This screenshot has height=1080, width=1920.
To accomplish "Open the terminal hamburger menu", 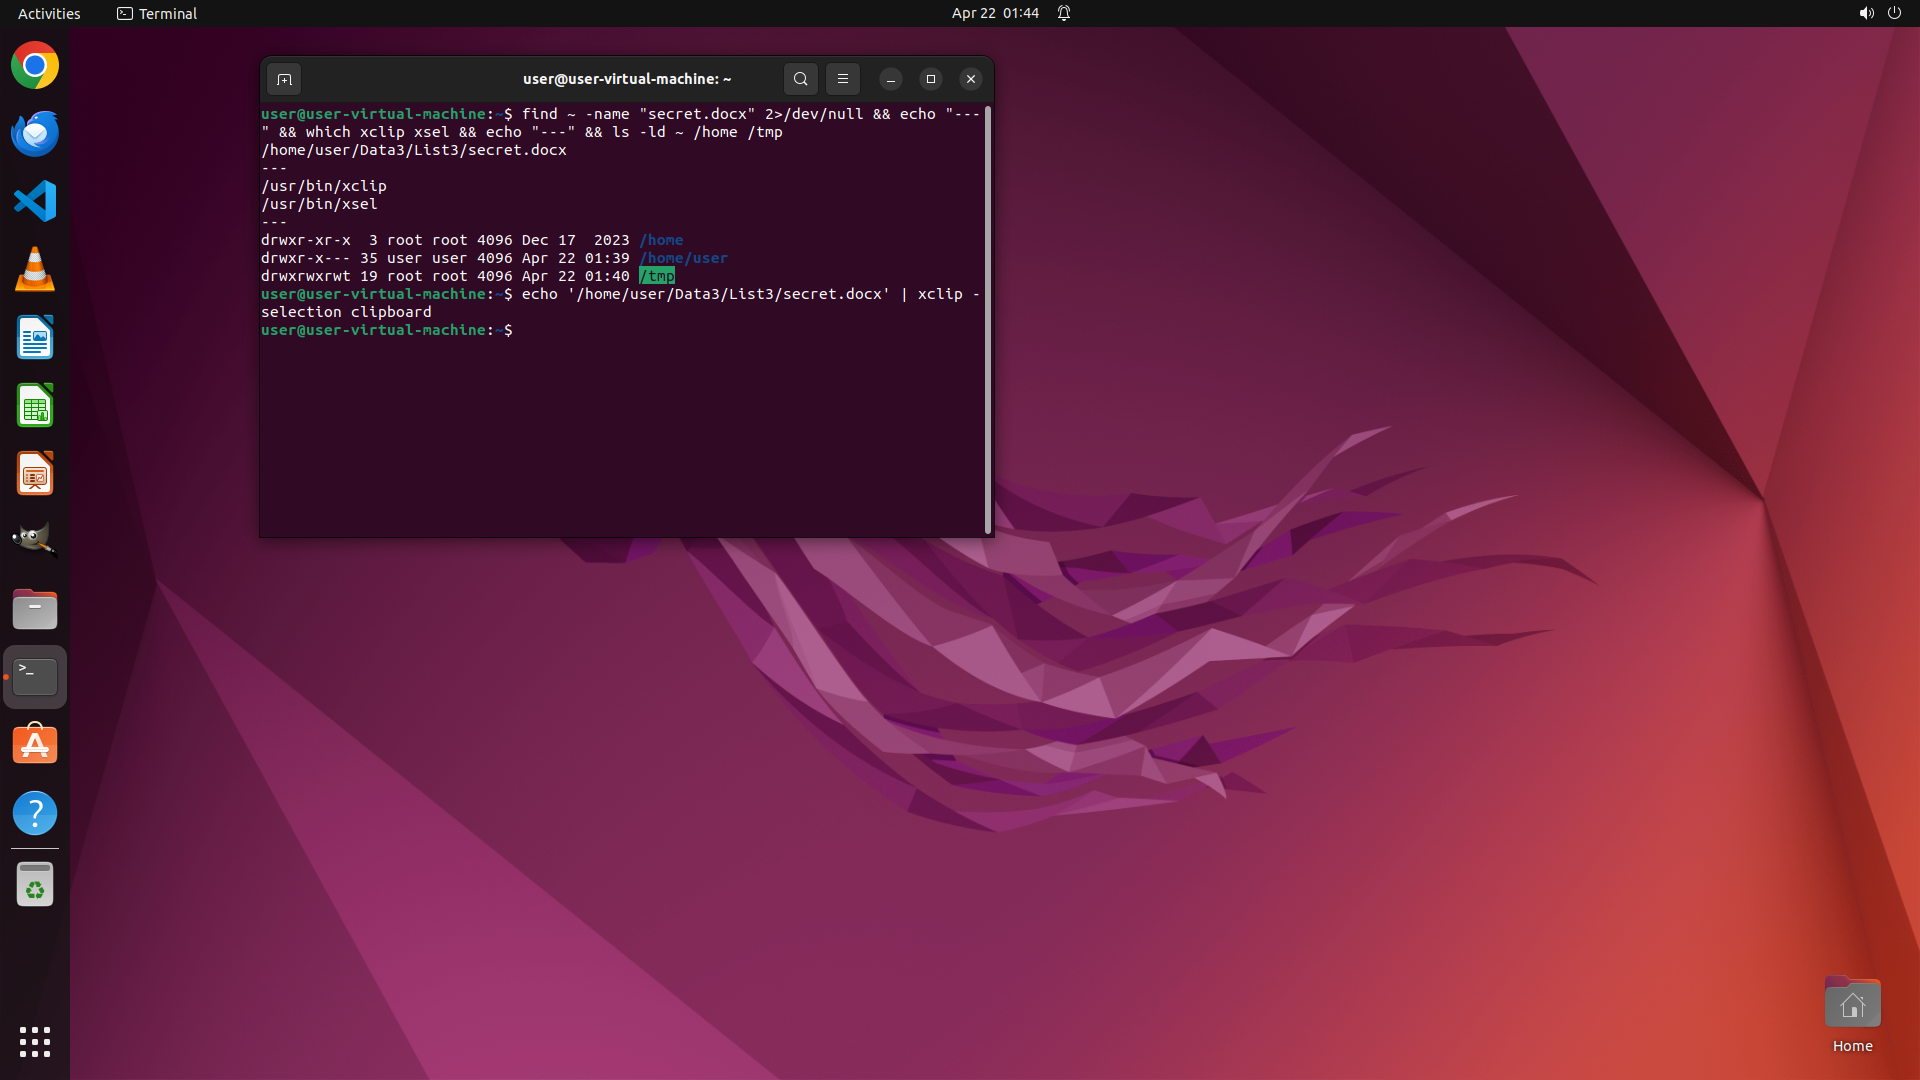I will (842, 79).
